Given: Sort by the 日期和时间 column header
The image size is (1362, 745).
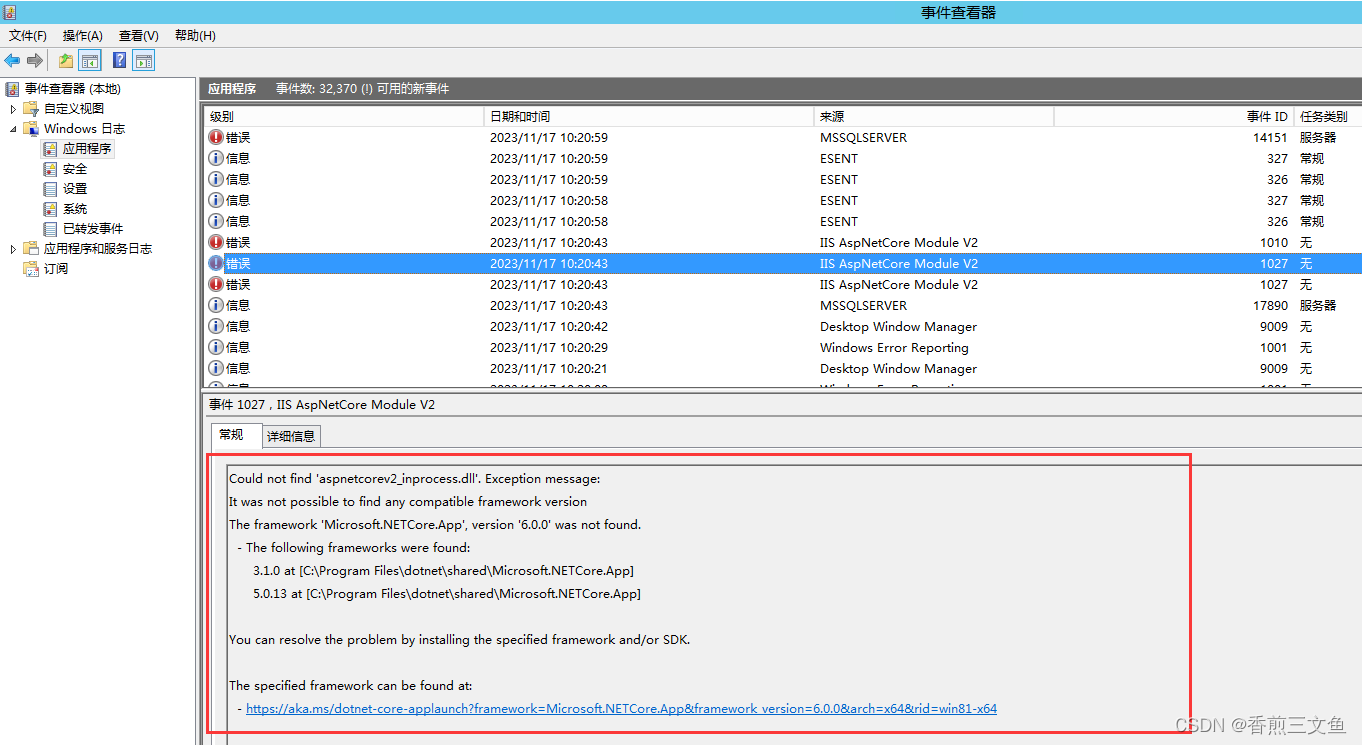Looking at the screenshot, I should click(x=649, y=117).
